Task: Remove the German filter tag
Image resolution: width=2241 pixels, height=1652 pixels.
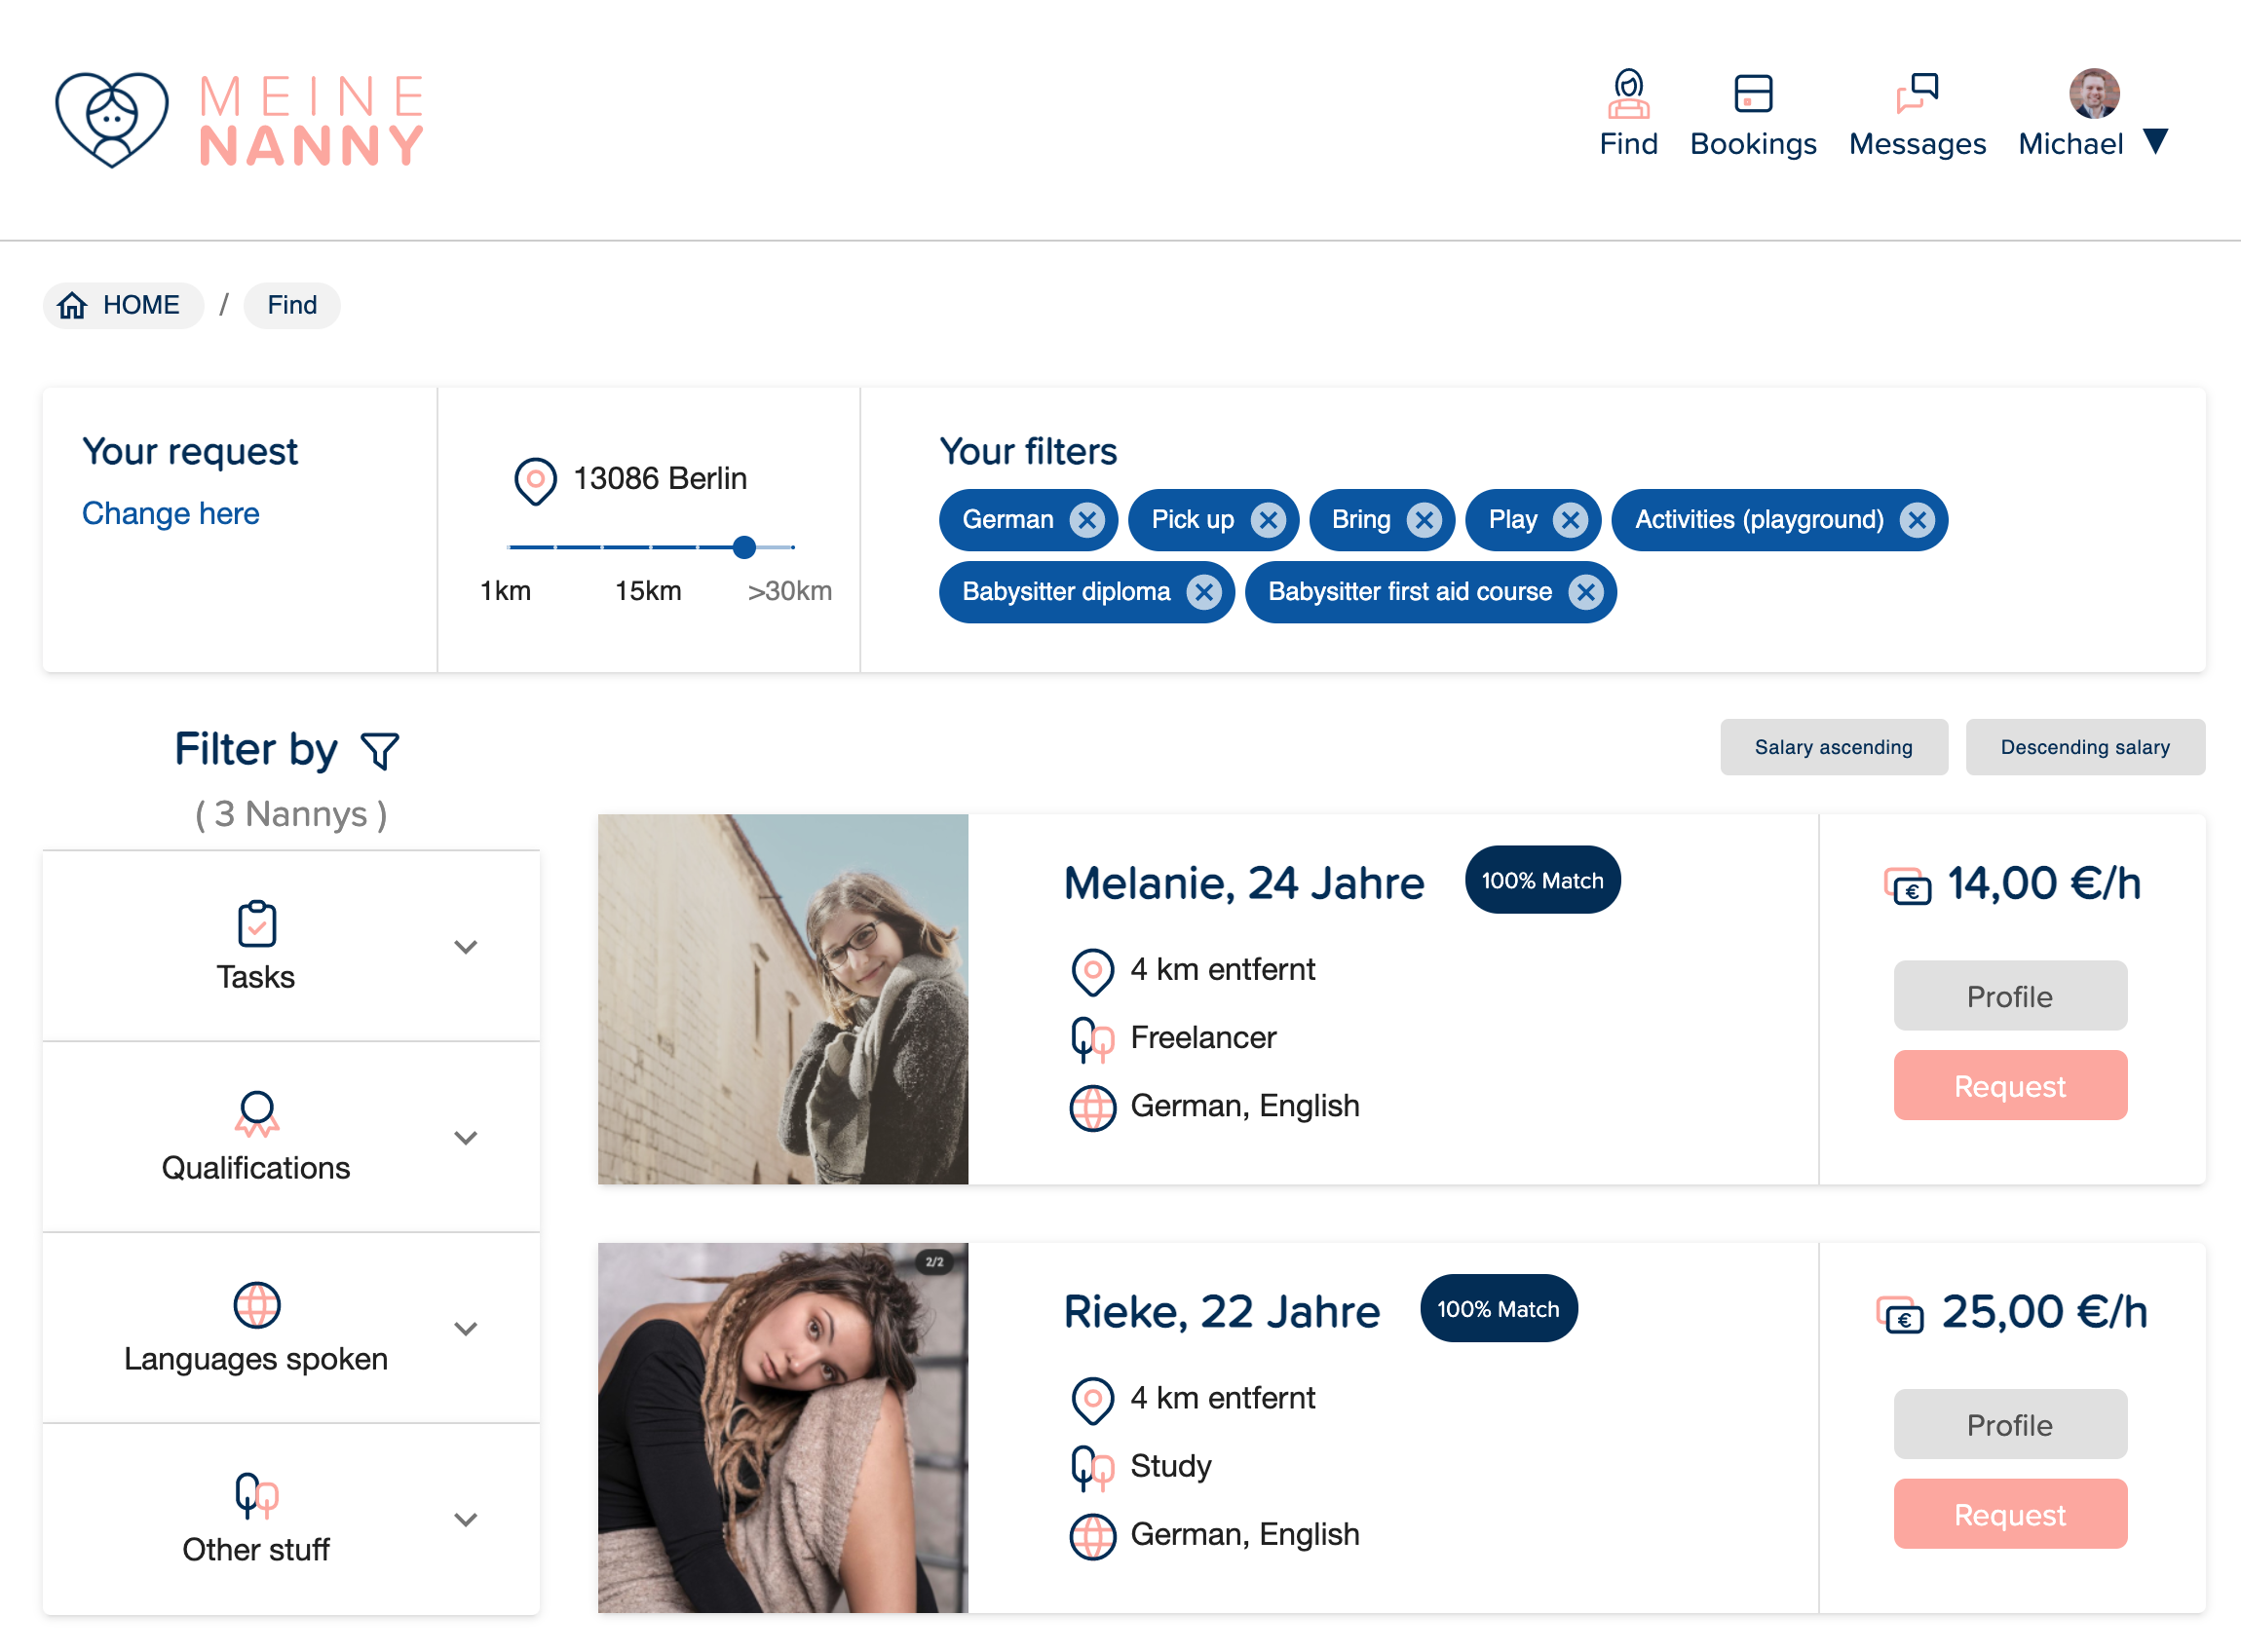Action: pyautogui.click(x=1087, y=520)
